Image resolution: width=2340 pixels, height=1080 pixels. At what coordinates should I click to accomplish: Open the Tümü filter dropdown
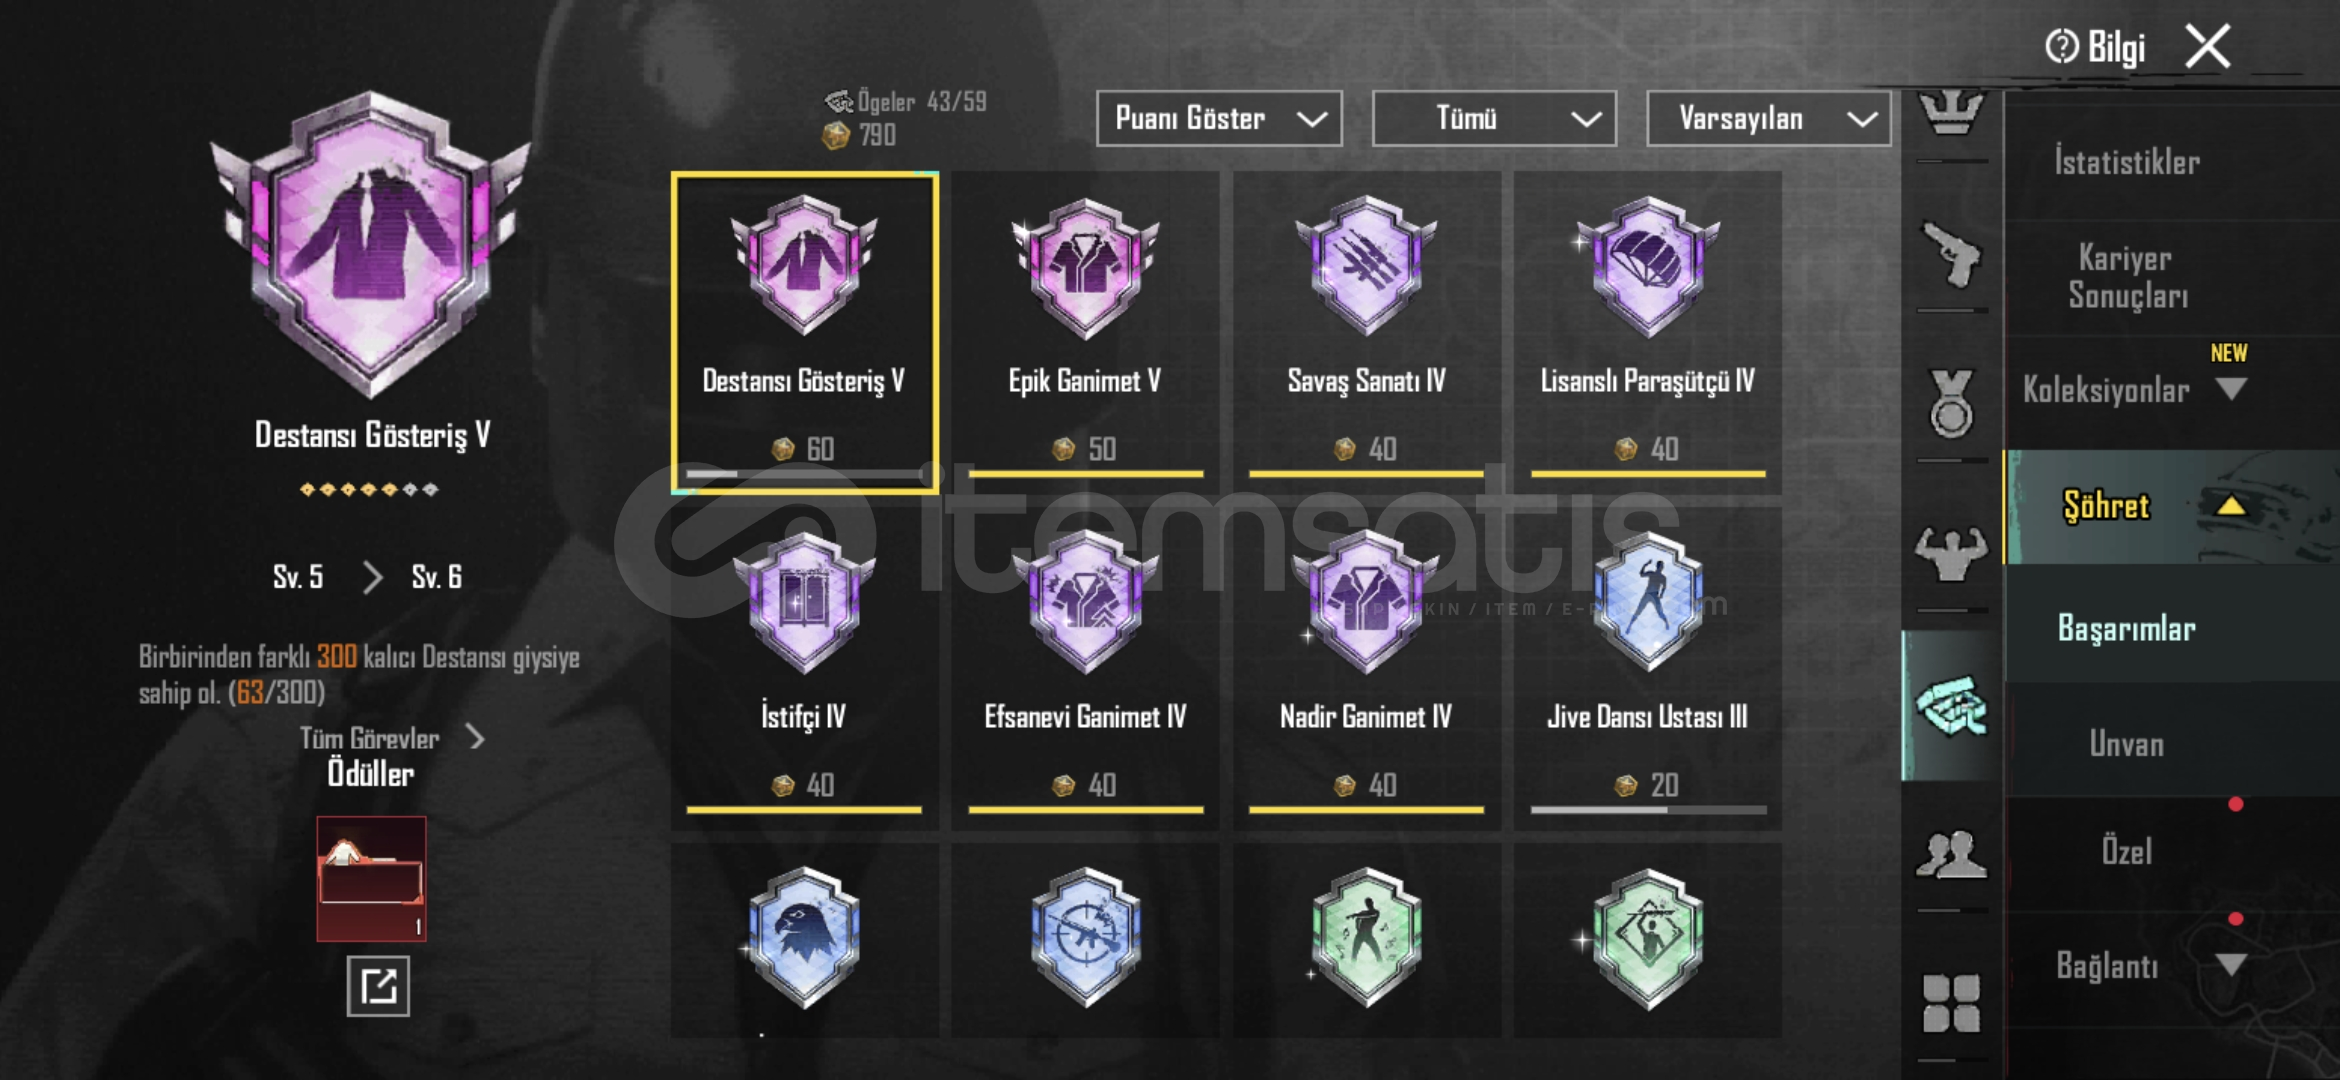(x=1494, y=119)
